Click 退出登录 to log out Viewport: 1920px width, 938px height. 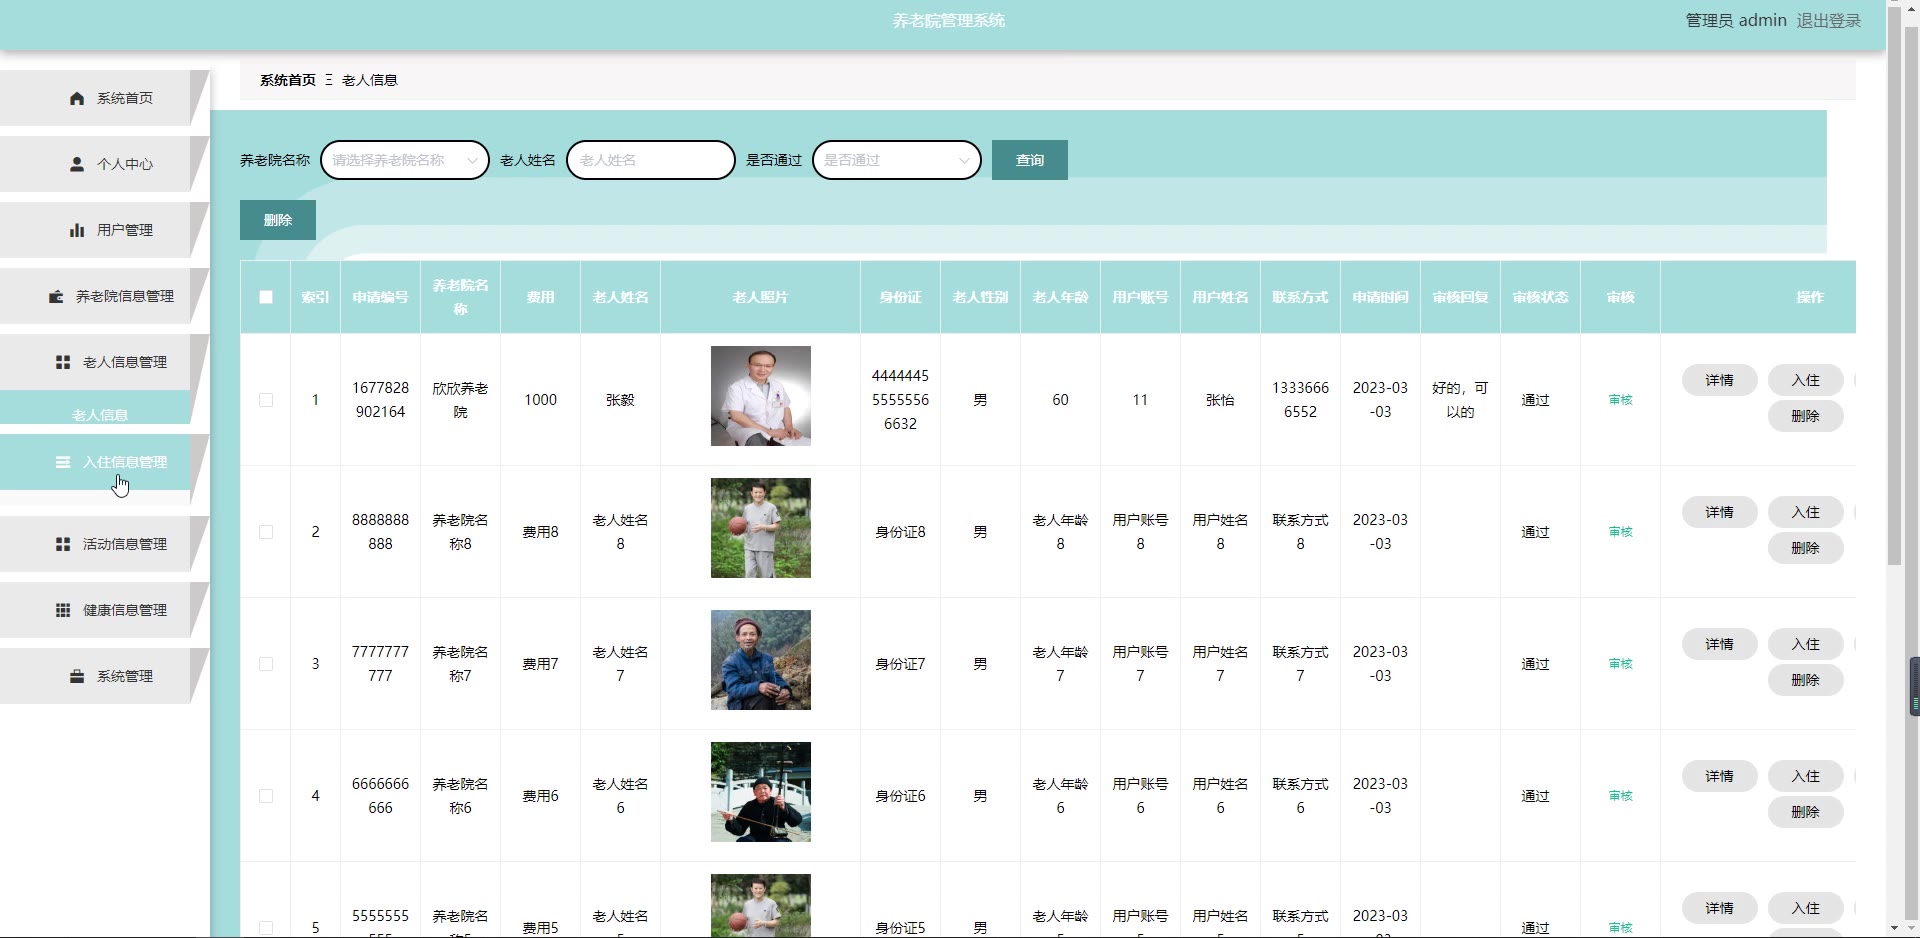pos(1828,21)
